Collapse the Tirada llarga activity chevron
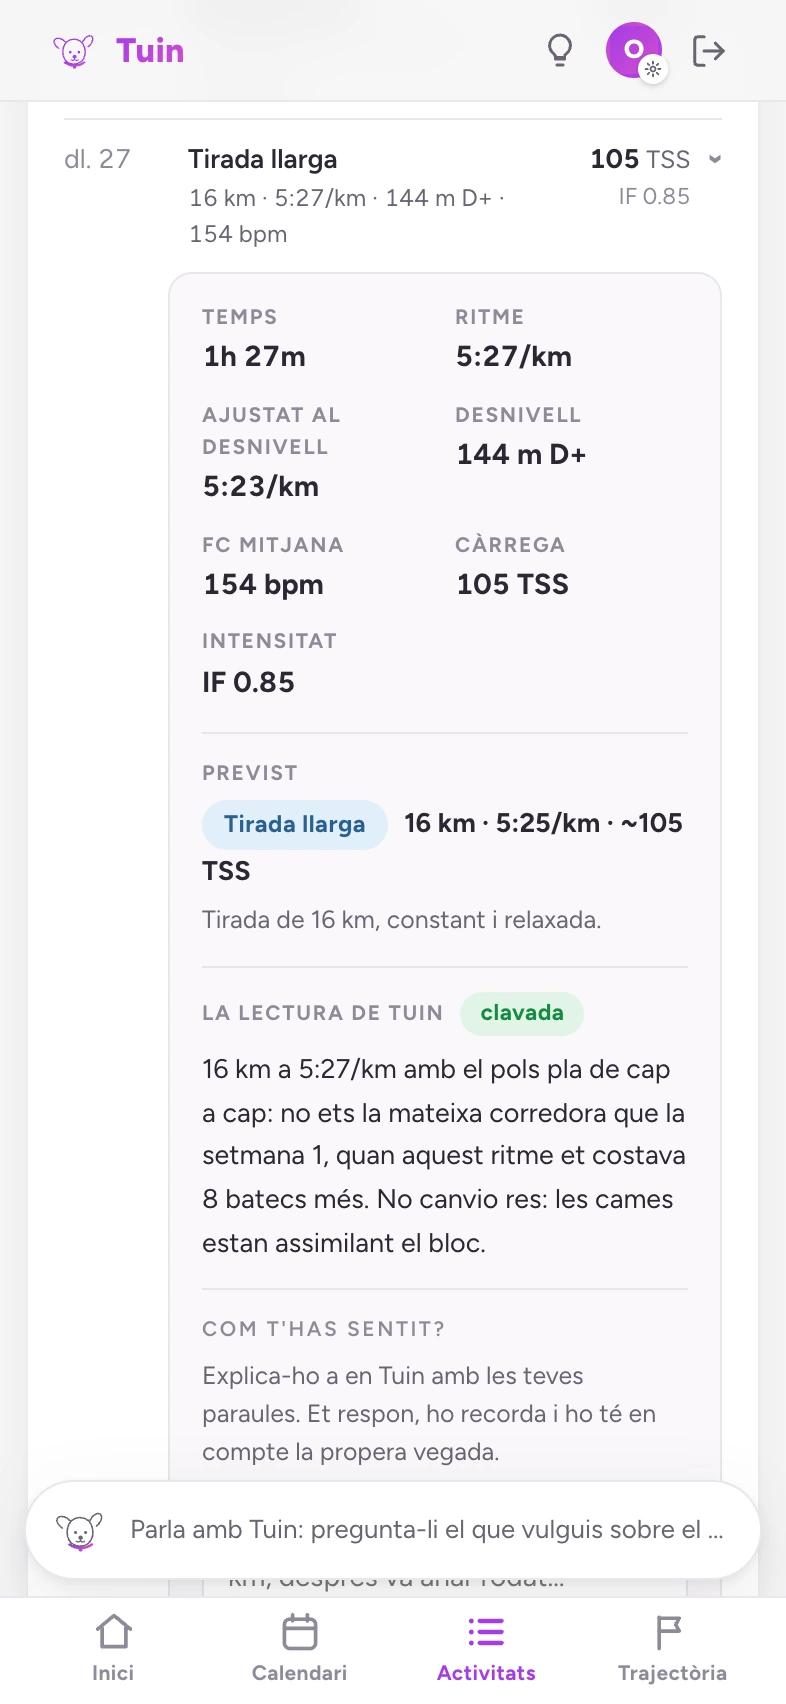Image resolution: width=786 pixels, height=1704 pixels. tap(715, 159)
